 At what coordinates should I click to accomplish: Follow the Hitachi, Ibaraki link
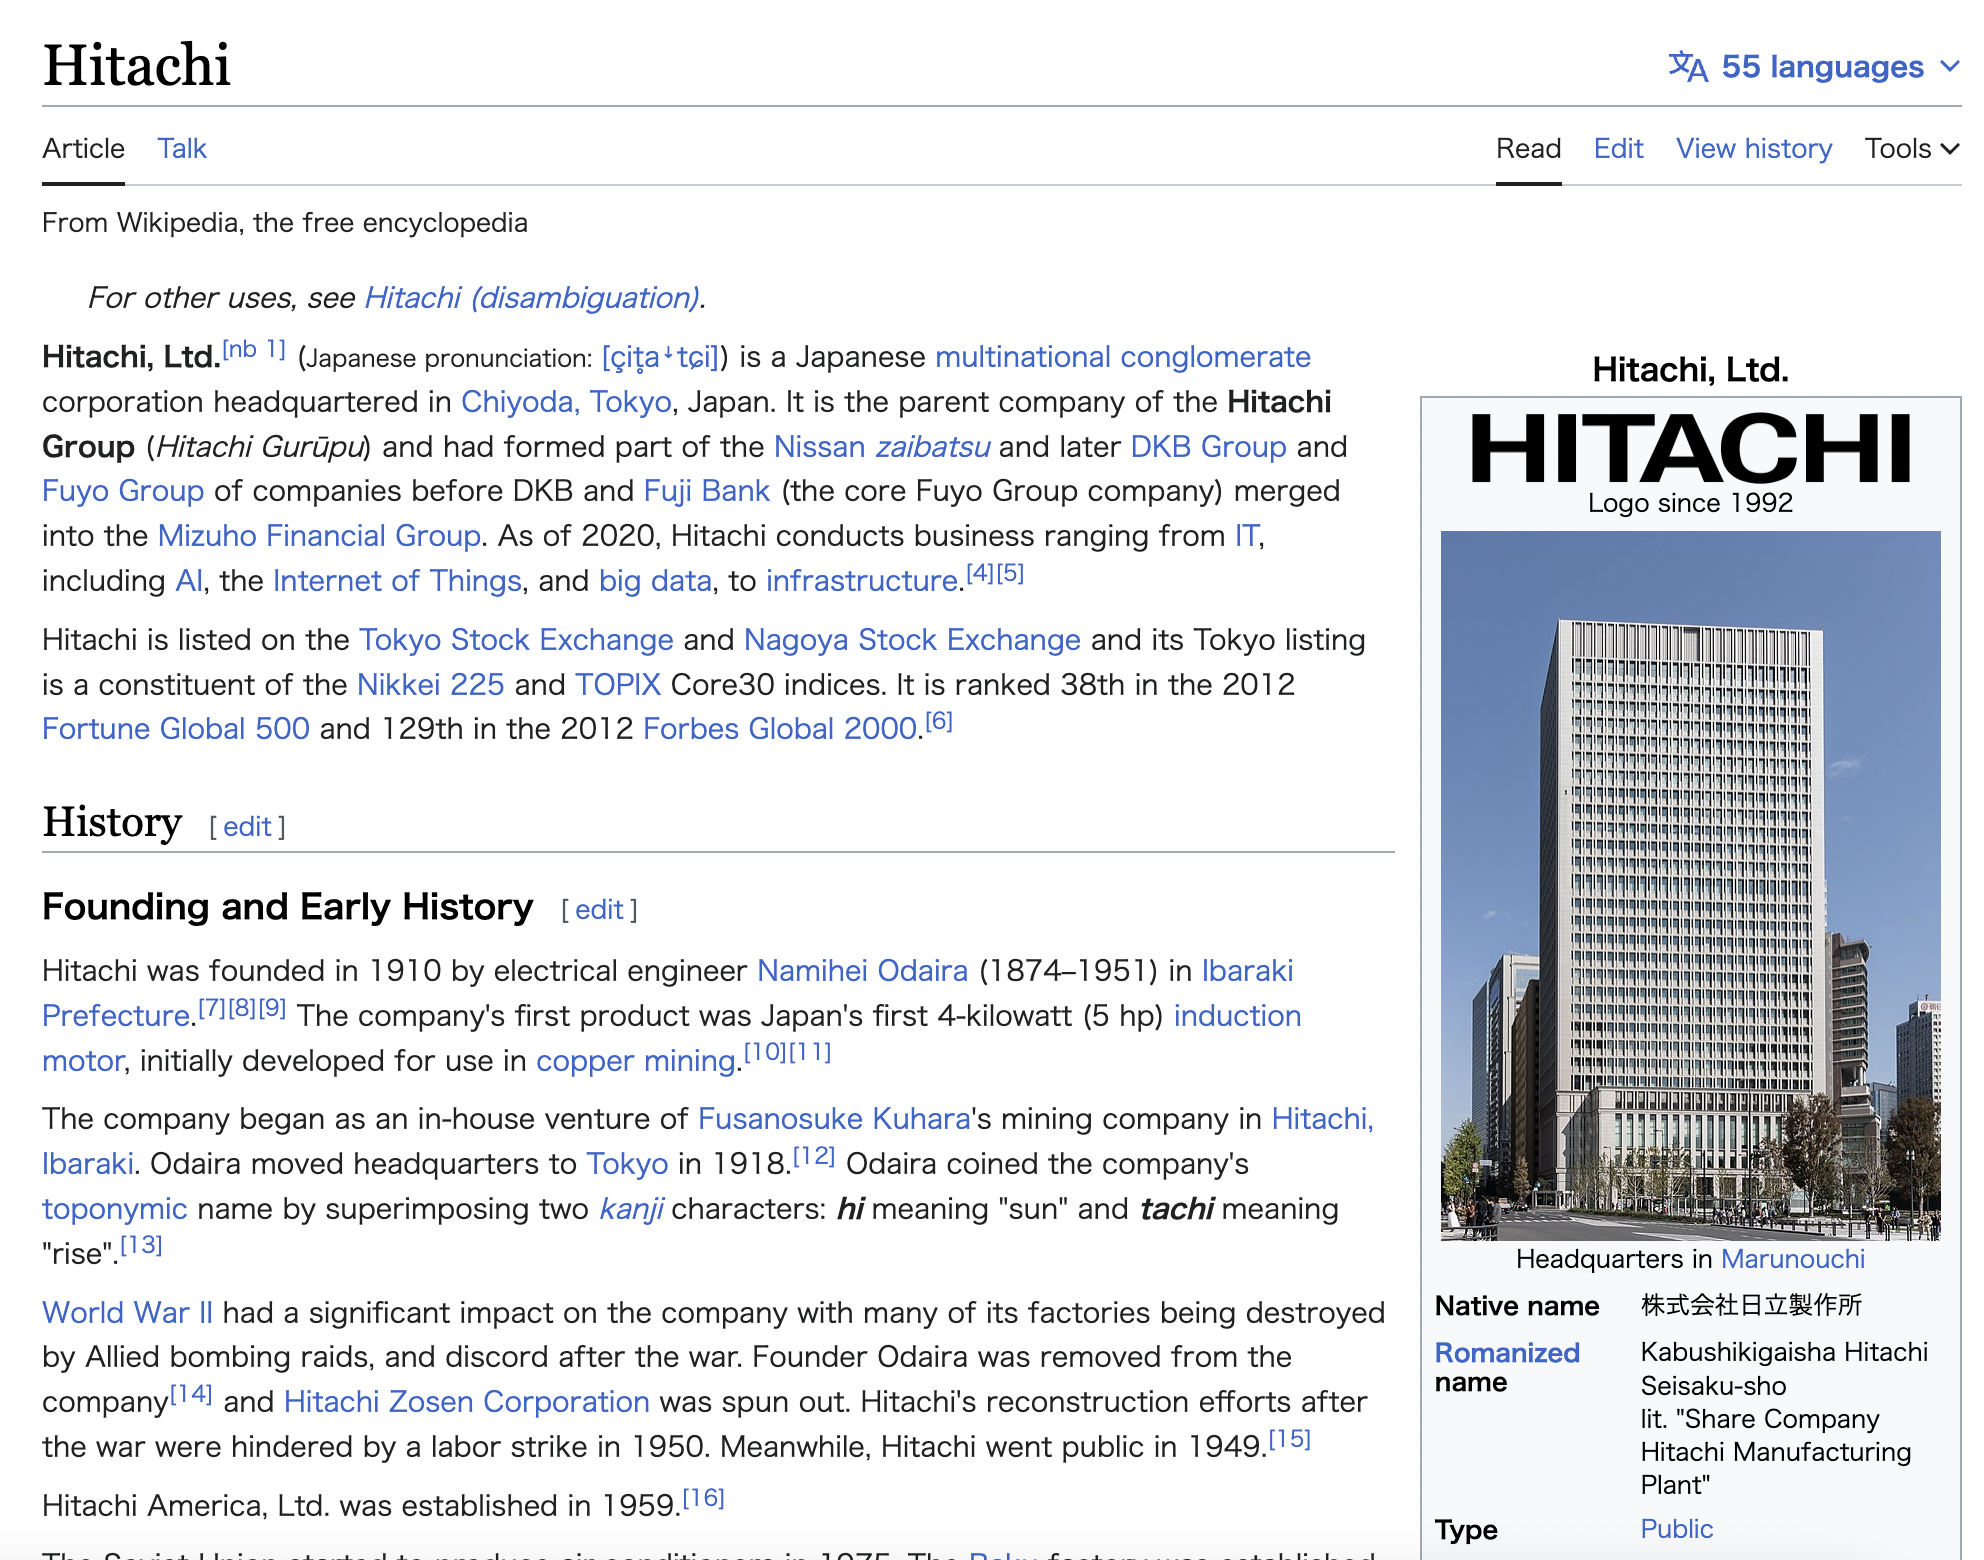(1322, 1119)
